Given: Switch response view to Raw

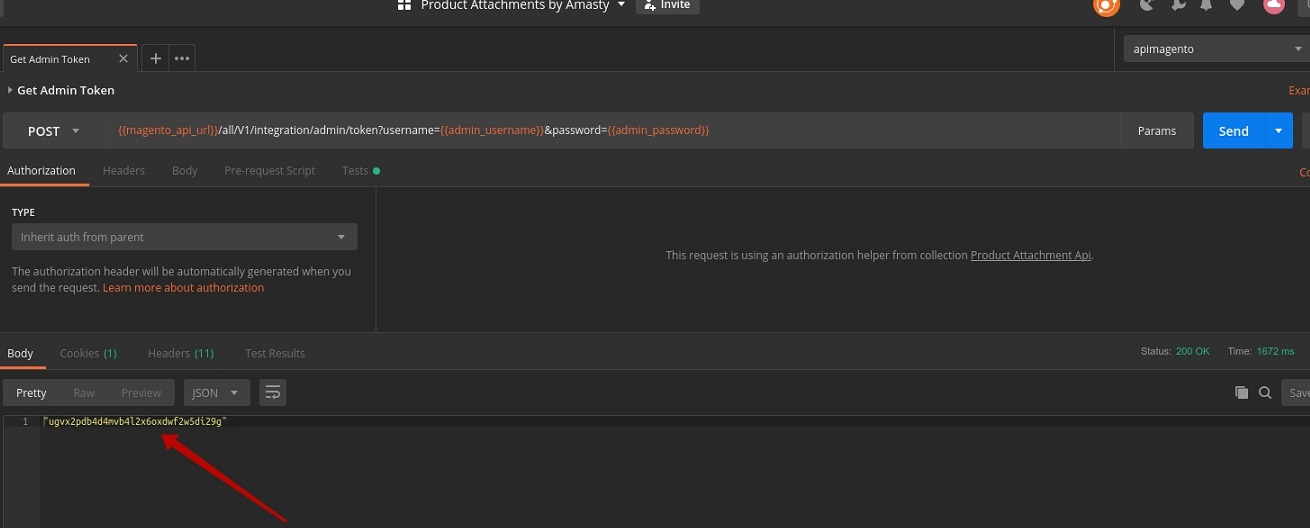Looking at the screenshot, I should pyautogui.click(x=84, y=393).
